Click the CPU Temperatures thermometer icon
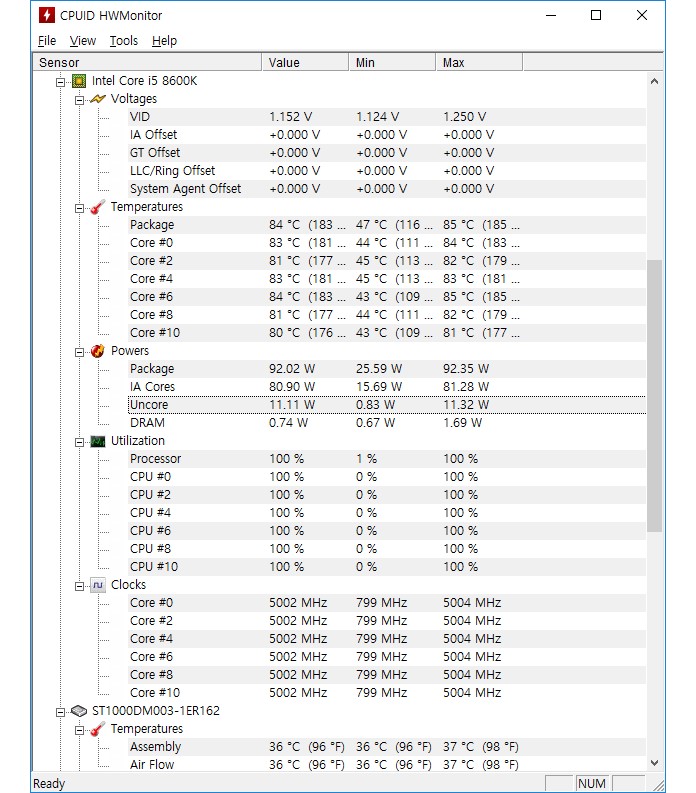The width and height of the screenshot is (696, 793). pyautogui.click(x=98, y=207)
